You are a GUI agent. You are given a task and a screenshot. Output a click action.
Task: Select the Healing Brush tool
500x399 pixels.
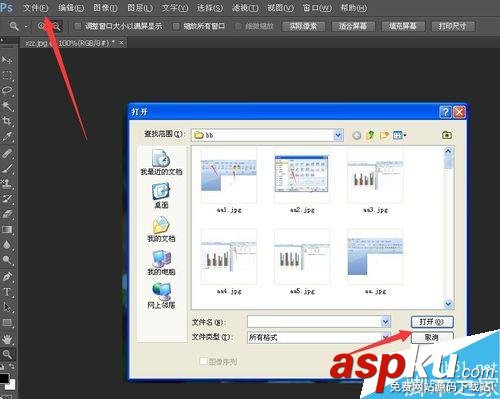pos(7,154)
